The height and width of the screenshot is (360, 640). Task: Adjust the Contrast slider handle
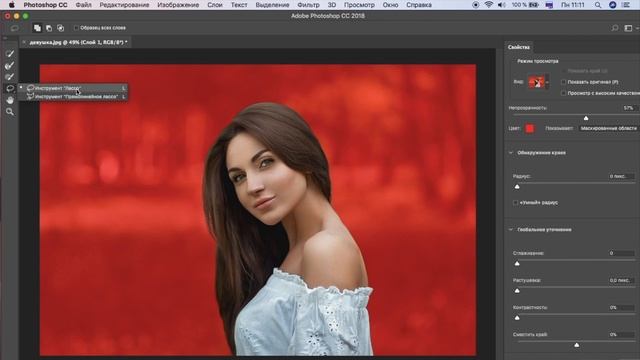(517, 318)
